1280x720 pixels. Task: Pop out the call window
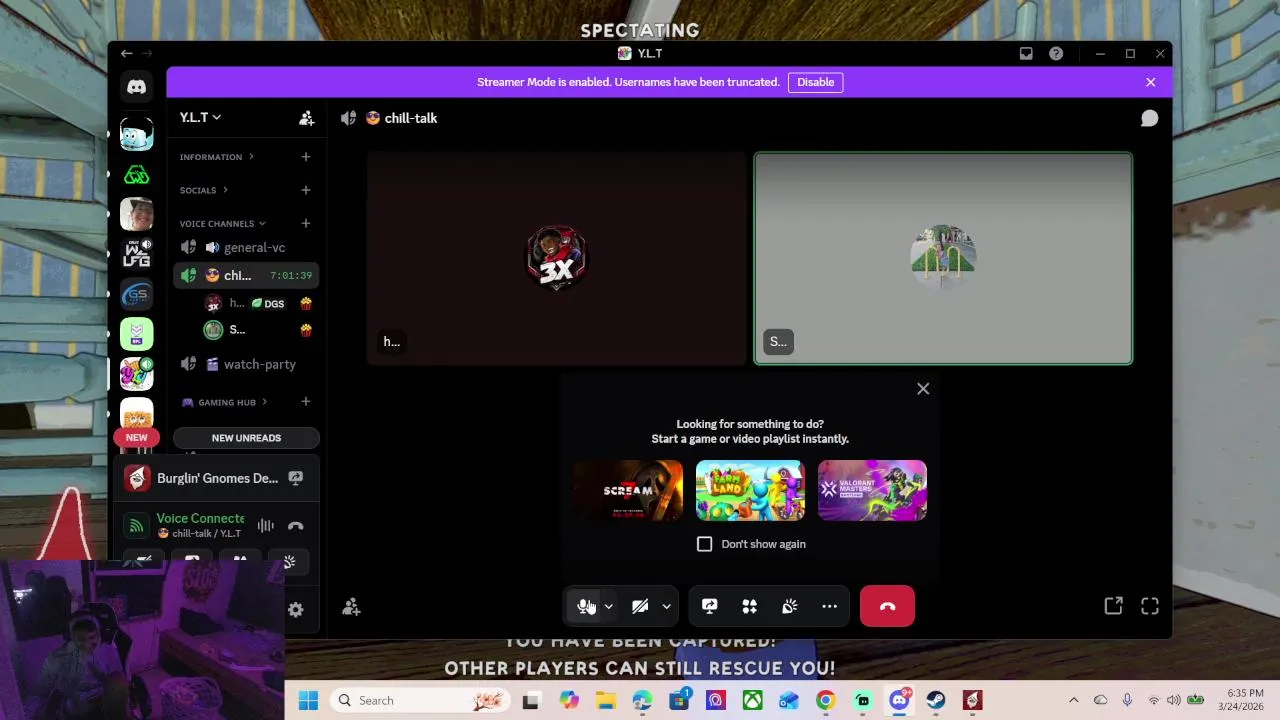pos(1113,606)
